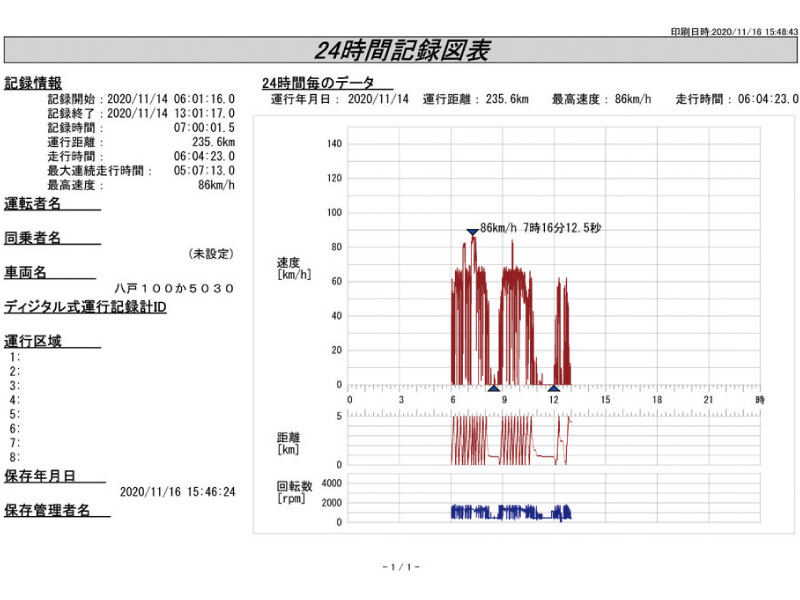
Task: Click the blue rpm graph trace
Action: 510,512
